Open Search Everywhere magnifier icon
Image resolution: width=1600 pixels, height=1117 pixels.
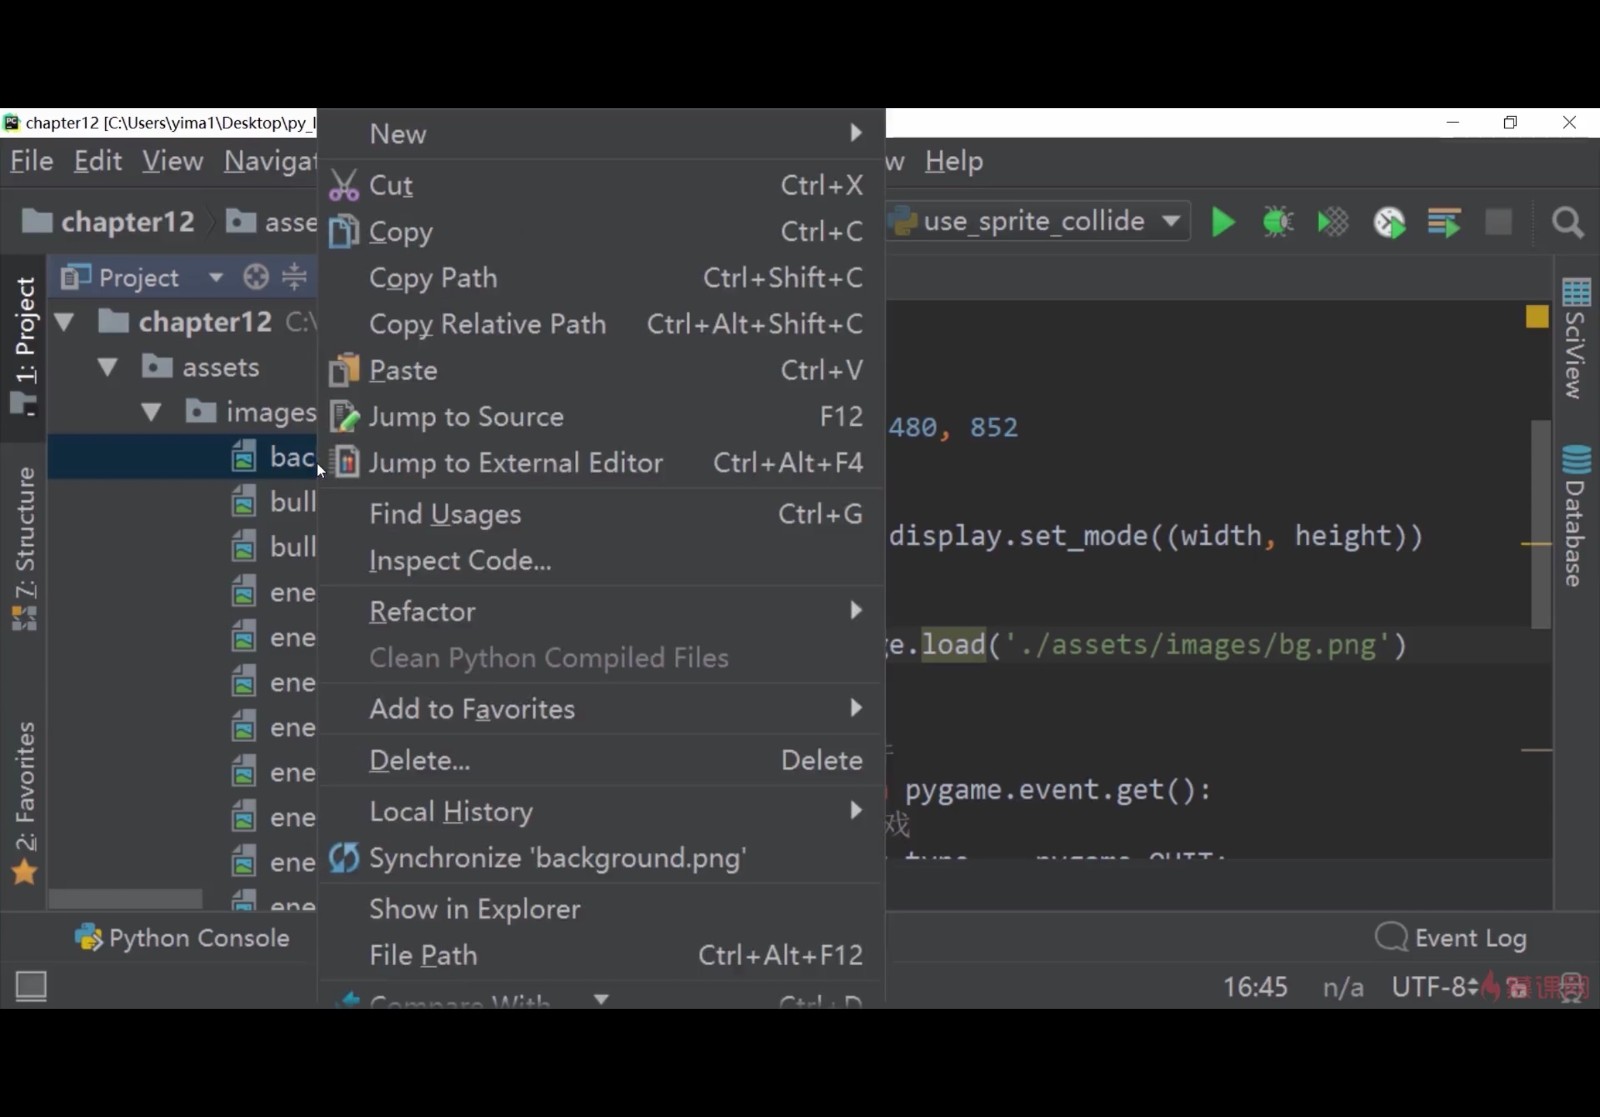pos(1567,222)
